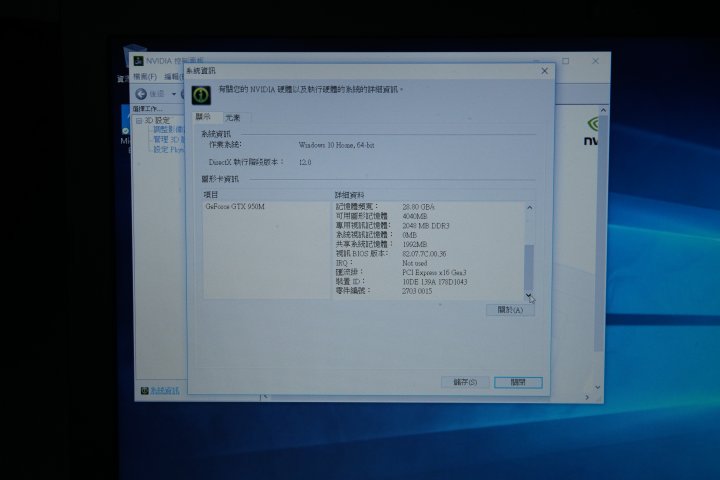Viewport: 720px width, 480px height.
Task: Click the right arrow of the control panel's horizontal scrollbar
Action: coord(587,397)
